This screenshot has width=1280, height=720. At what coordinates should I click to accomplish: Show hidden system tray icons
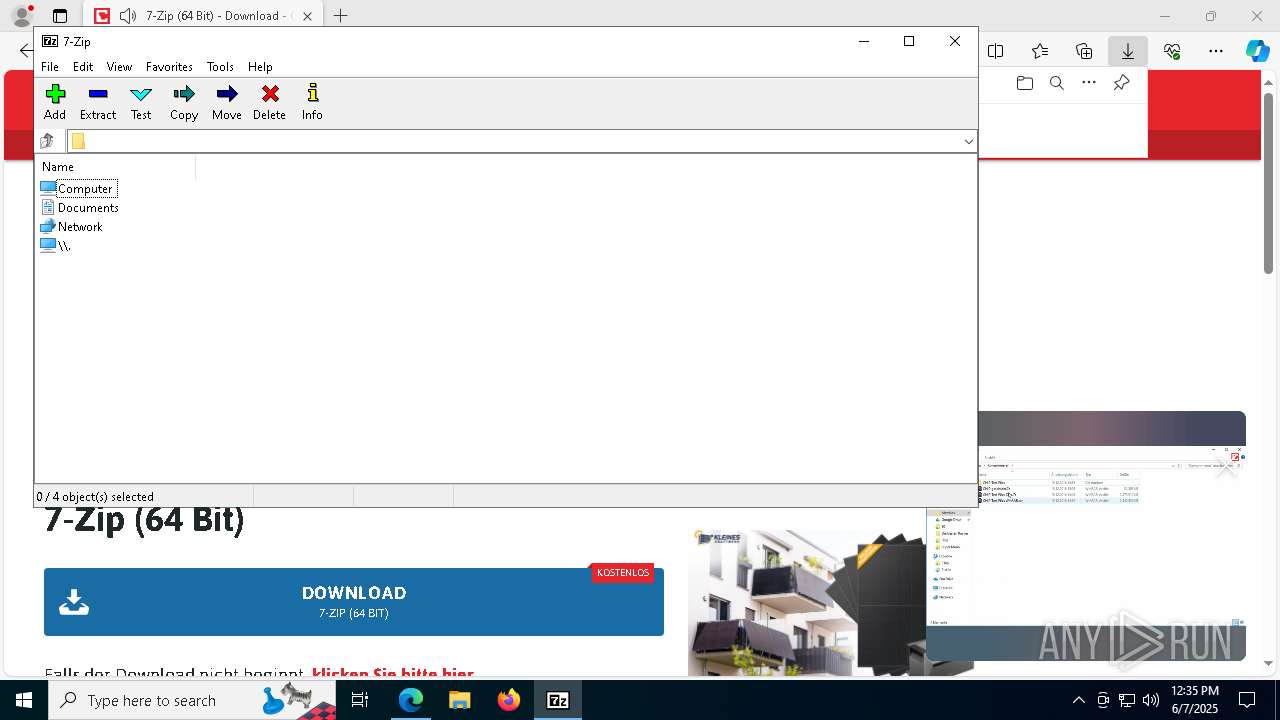point(1078,700)
